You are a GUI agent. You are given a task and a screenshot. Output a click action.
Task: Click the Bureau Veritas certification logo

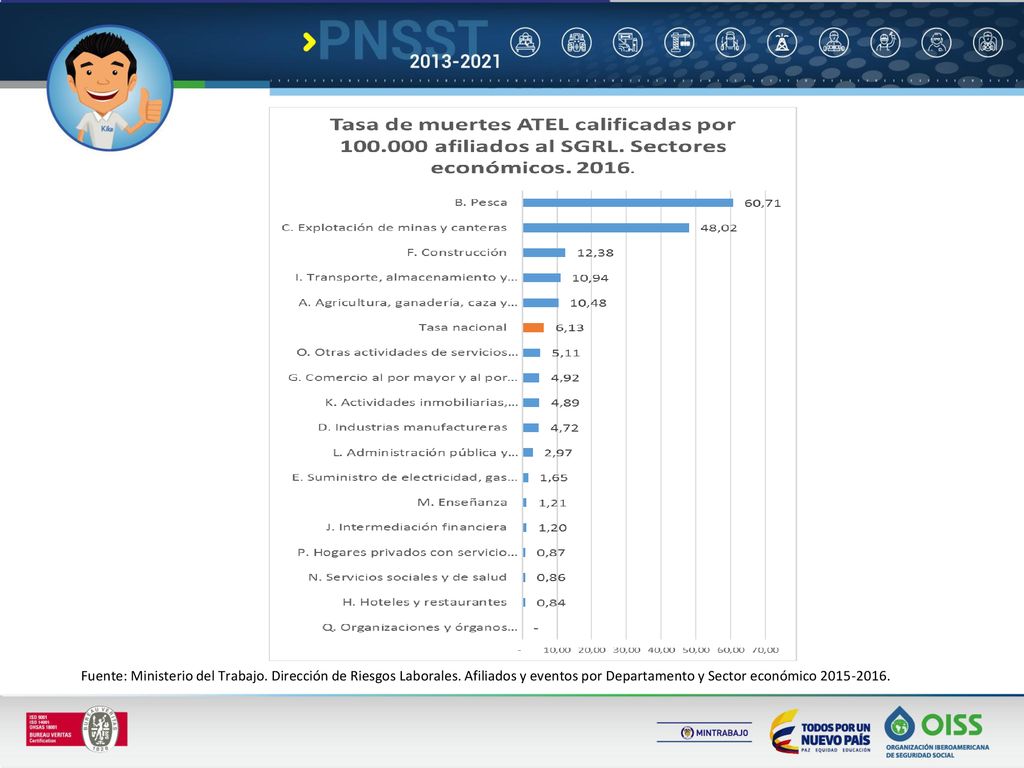pos(76,729)
